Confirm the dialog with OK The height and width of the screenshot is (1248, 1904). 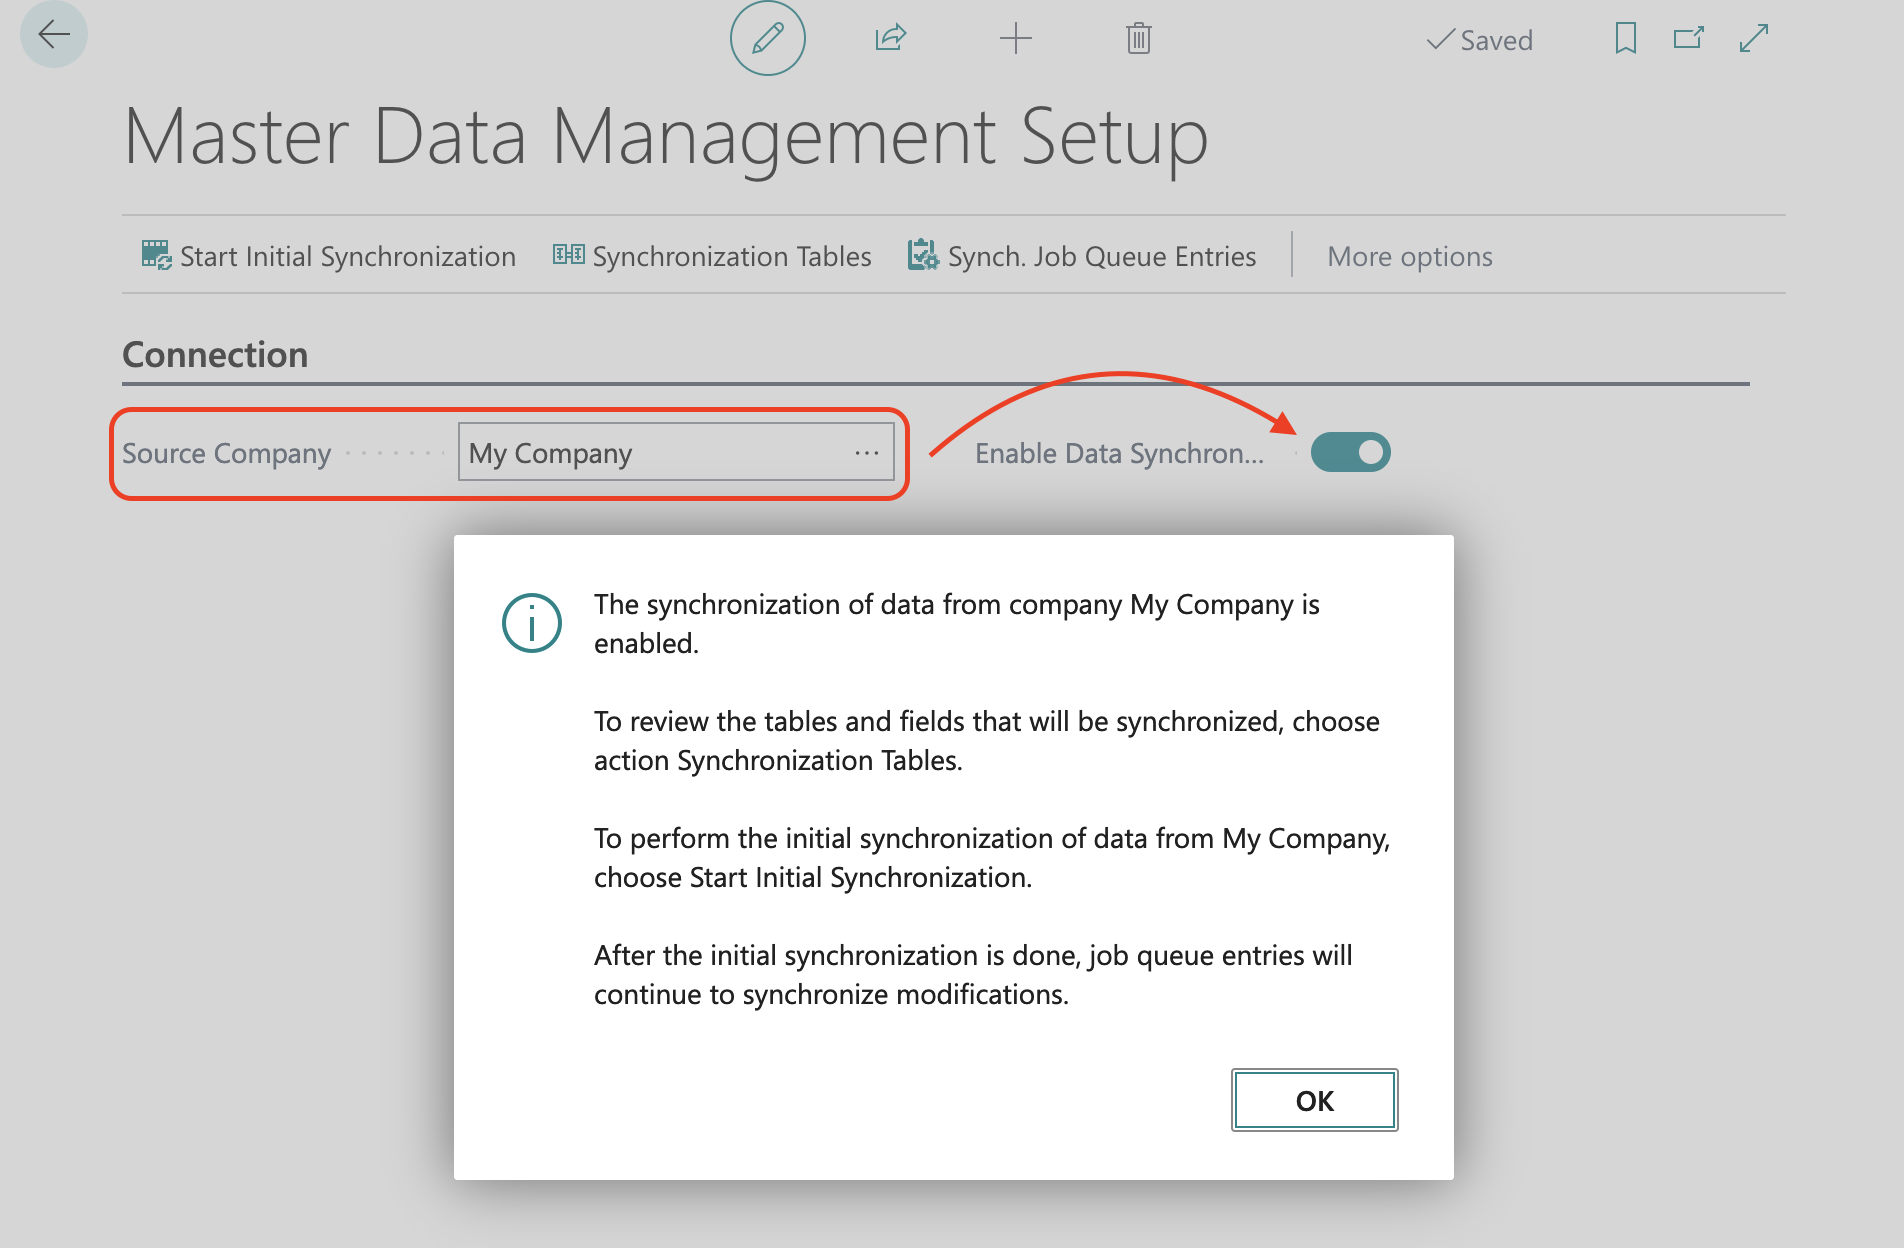[x=1313, y=1100]
